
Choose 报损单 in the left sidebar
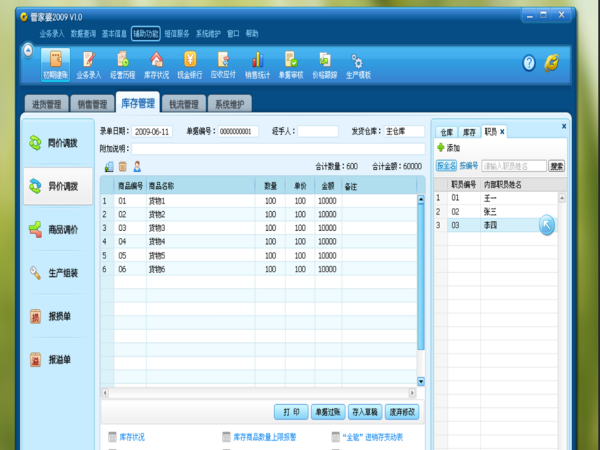[56, 316]
